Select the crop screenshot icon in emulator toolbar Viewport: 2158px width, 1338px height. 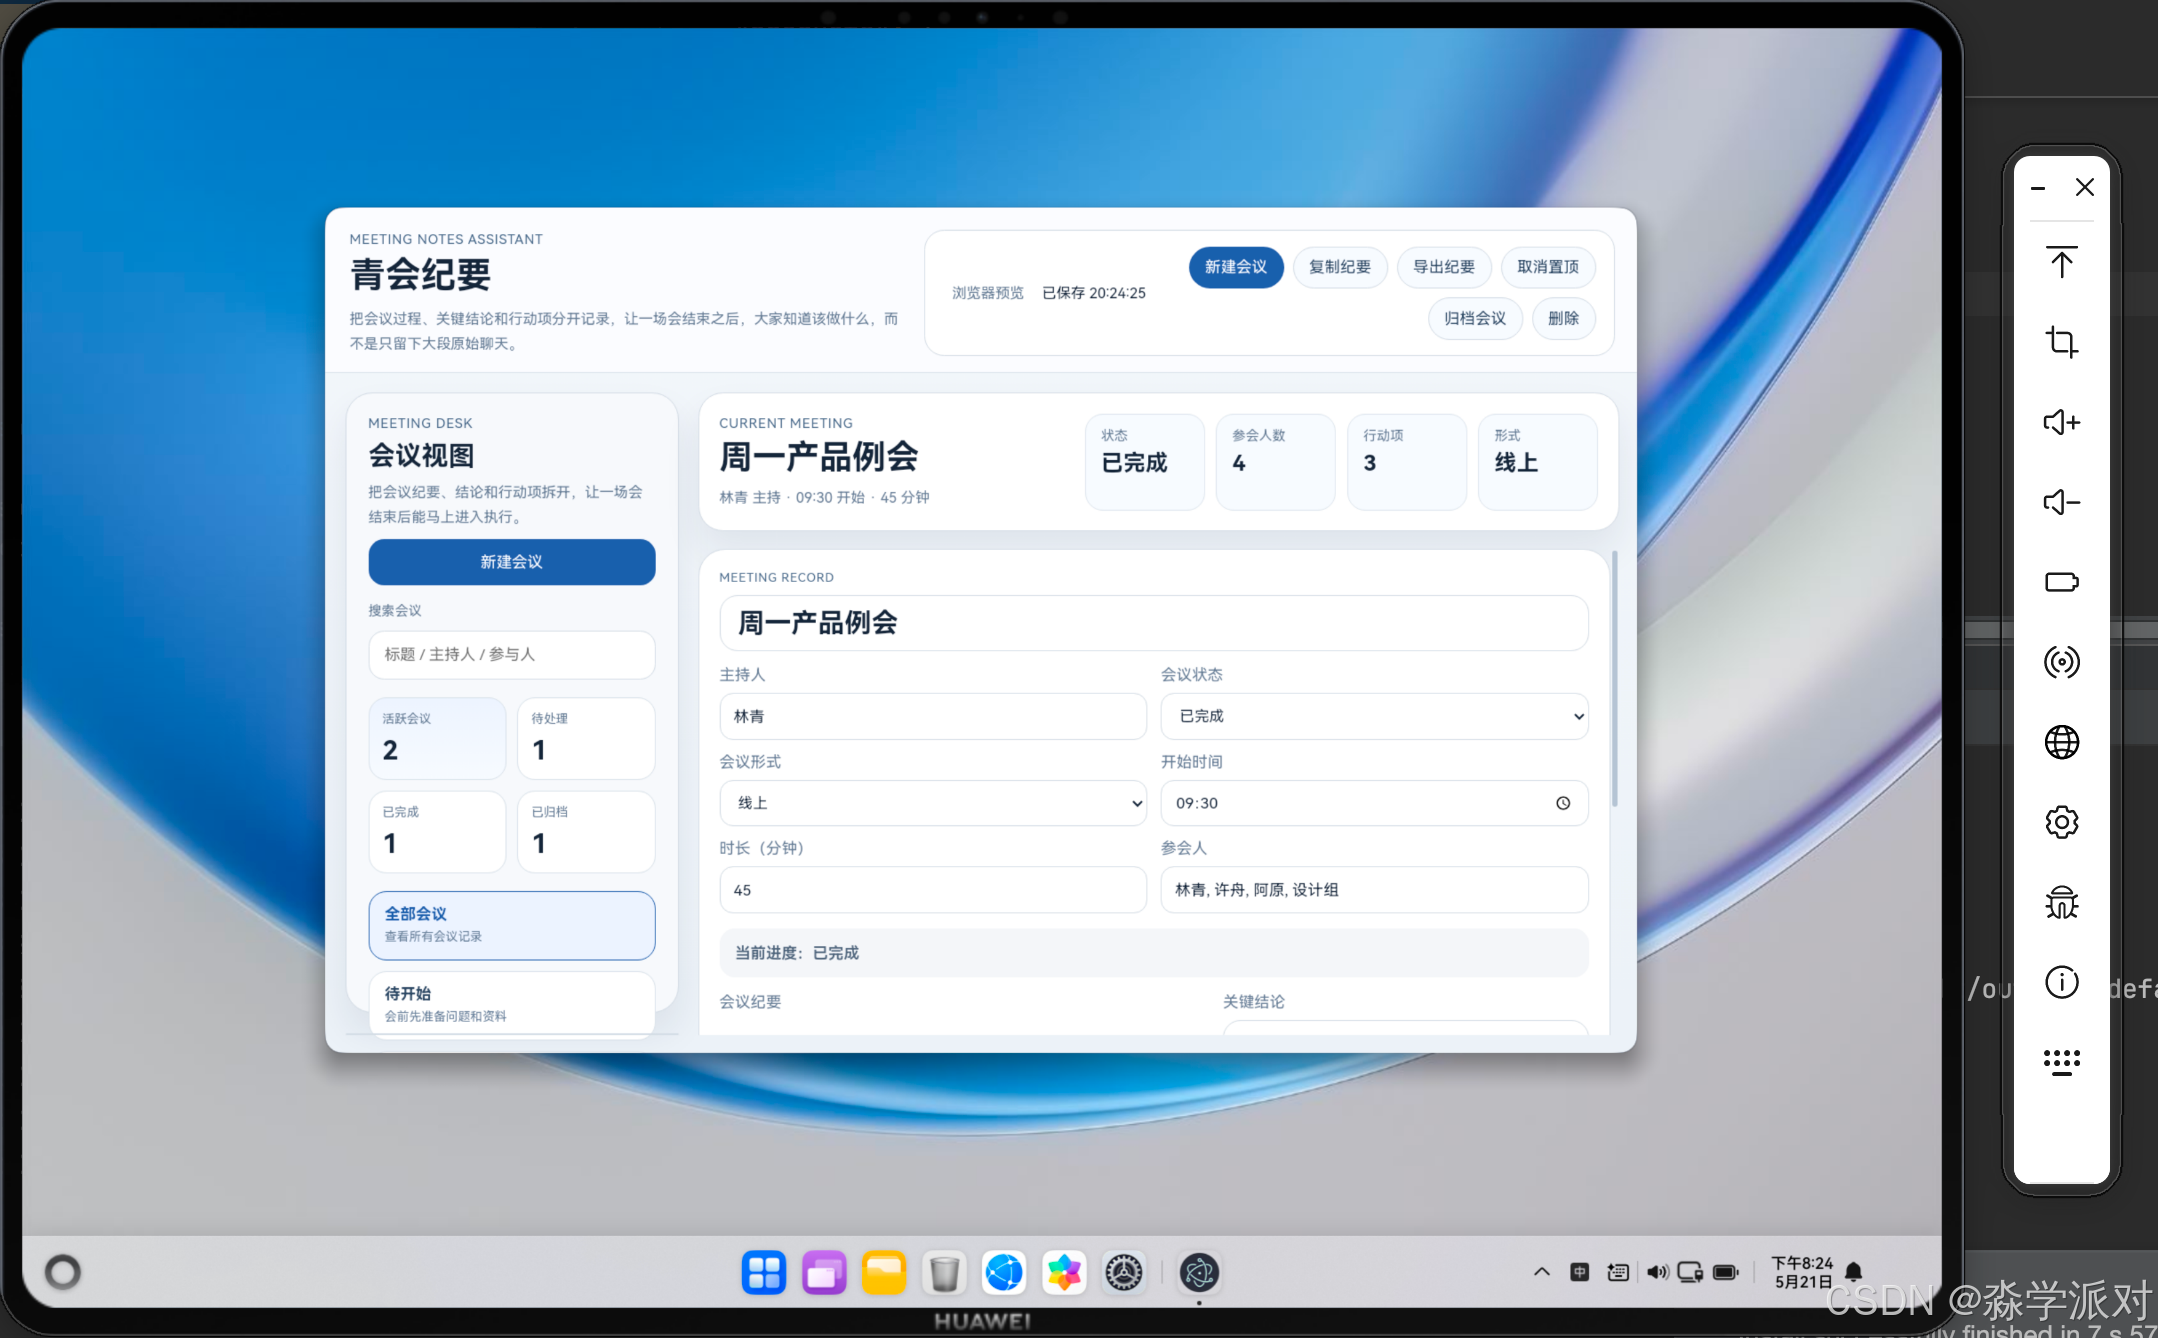pyautogui.click(x=2061, y=342)
